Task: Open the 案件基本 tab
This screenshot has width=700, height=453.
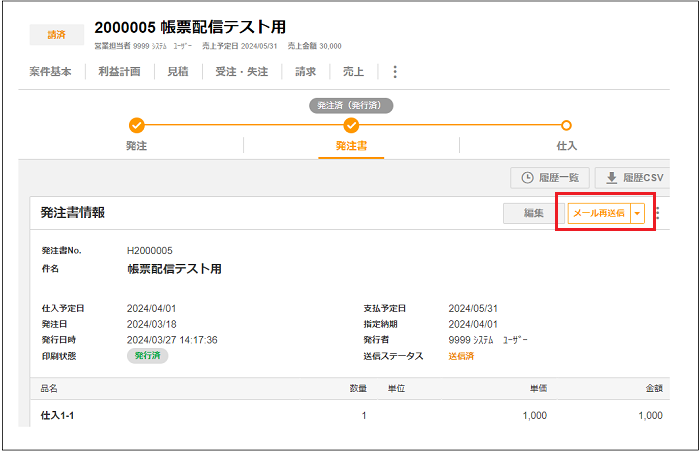Action: 50,72
